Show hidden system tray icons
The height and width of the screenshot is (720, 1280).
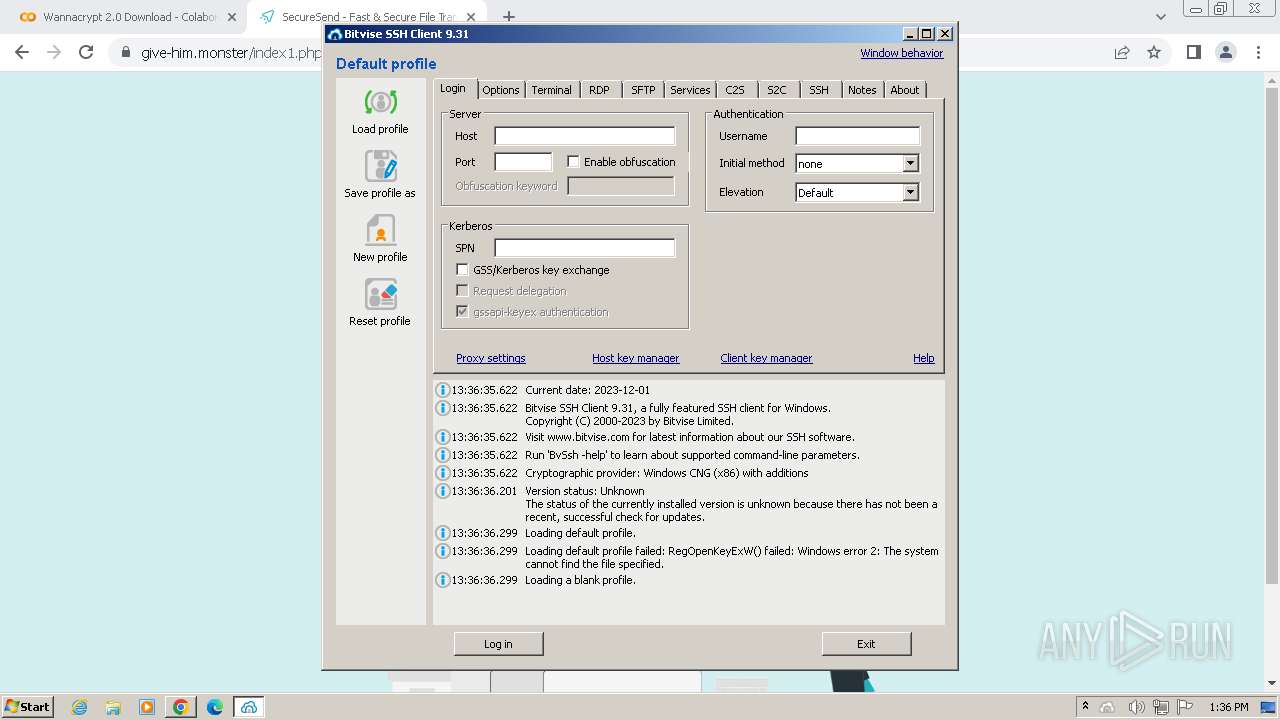[1085, 707]
